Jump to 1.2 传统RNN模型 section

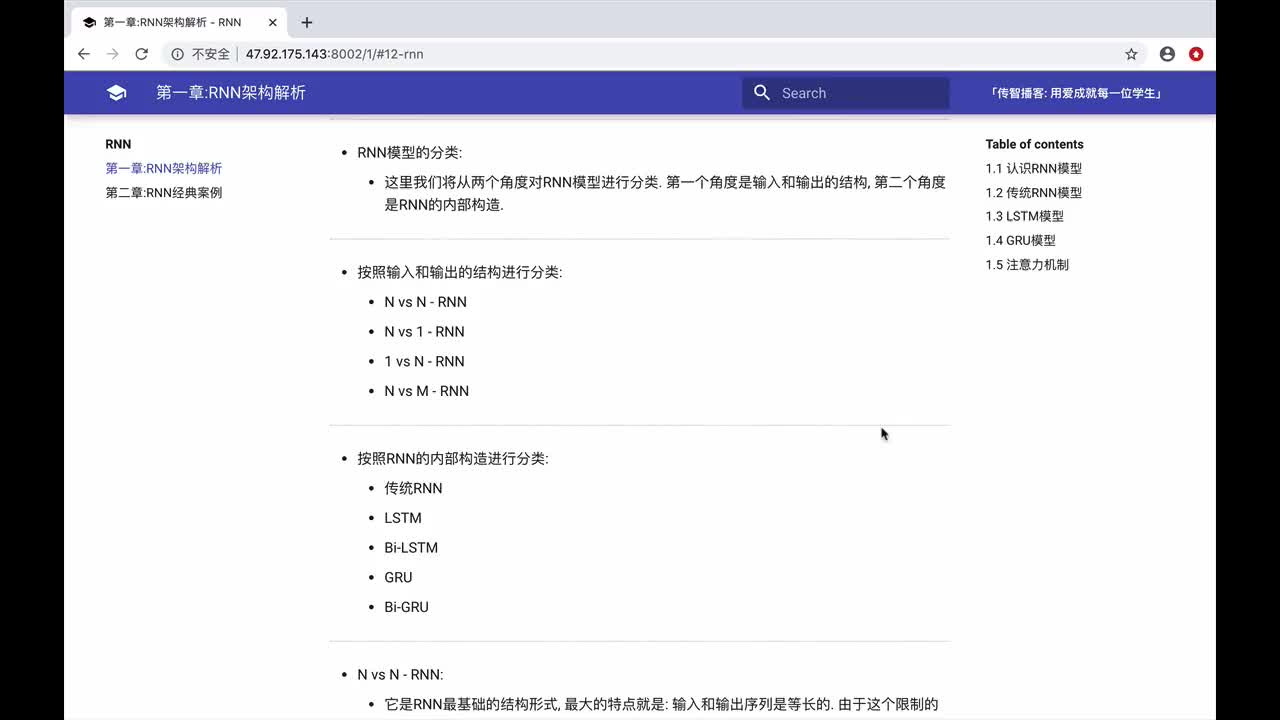[x=1034, y=193]
